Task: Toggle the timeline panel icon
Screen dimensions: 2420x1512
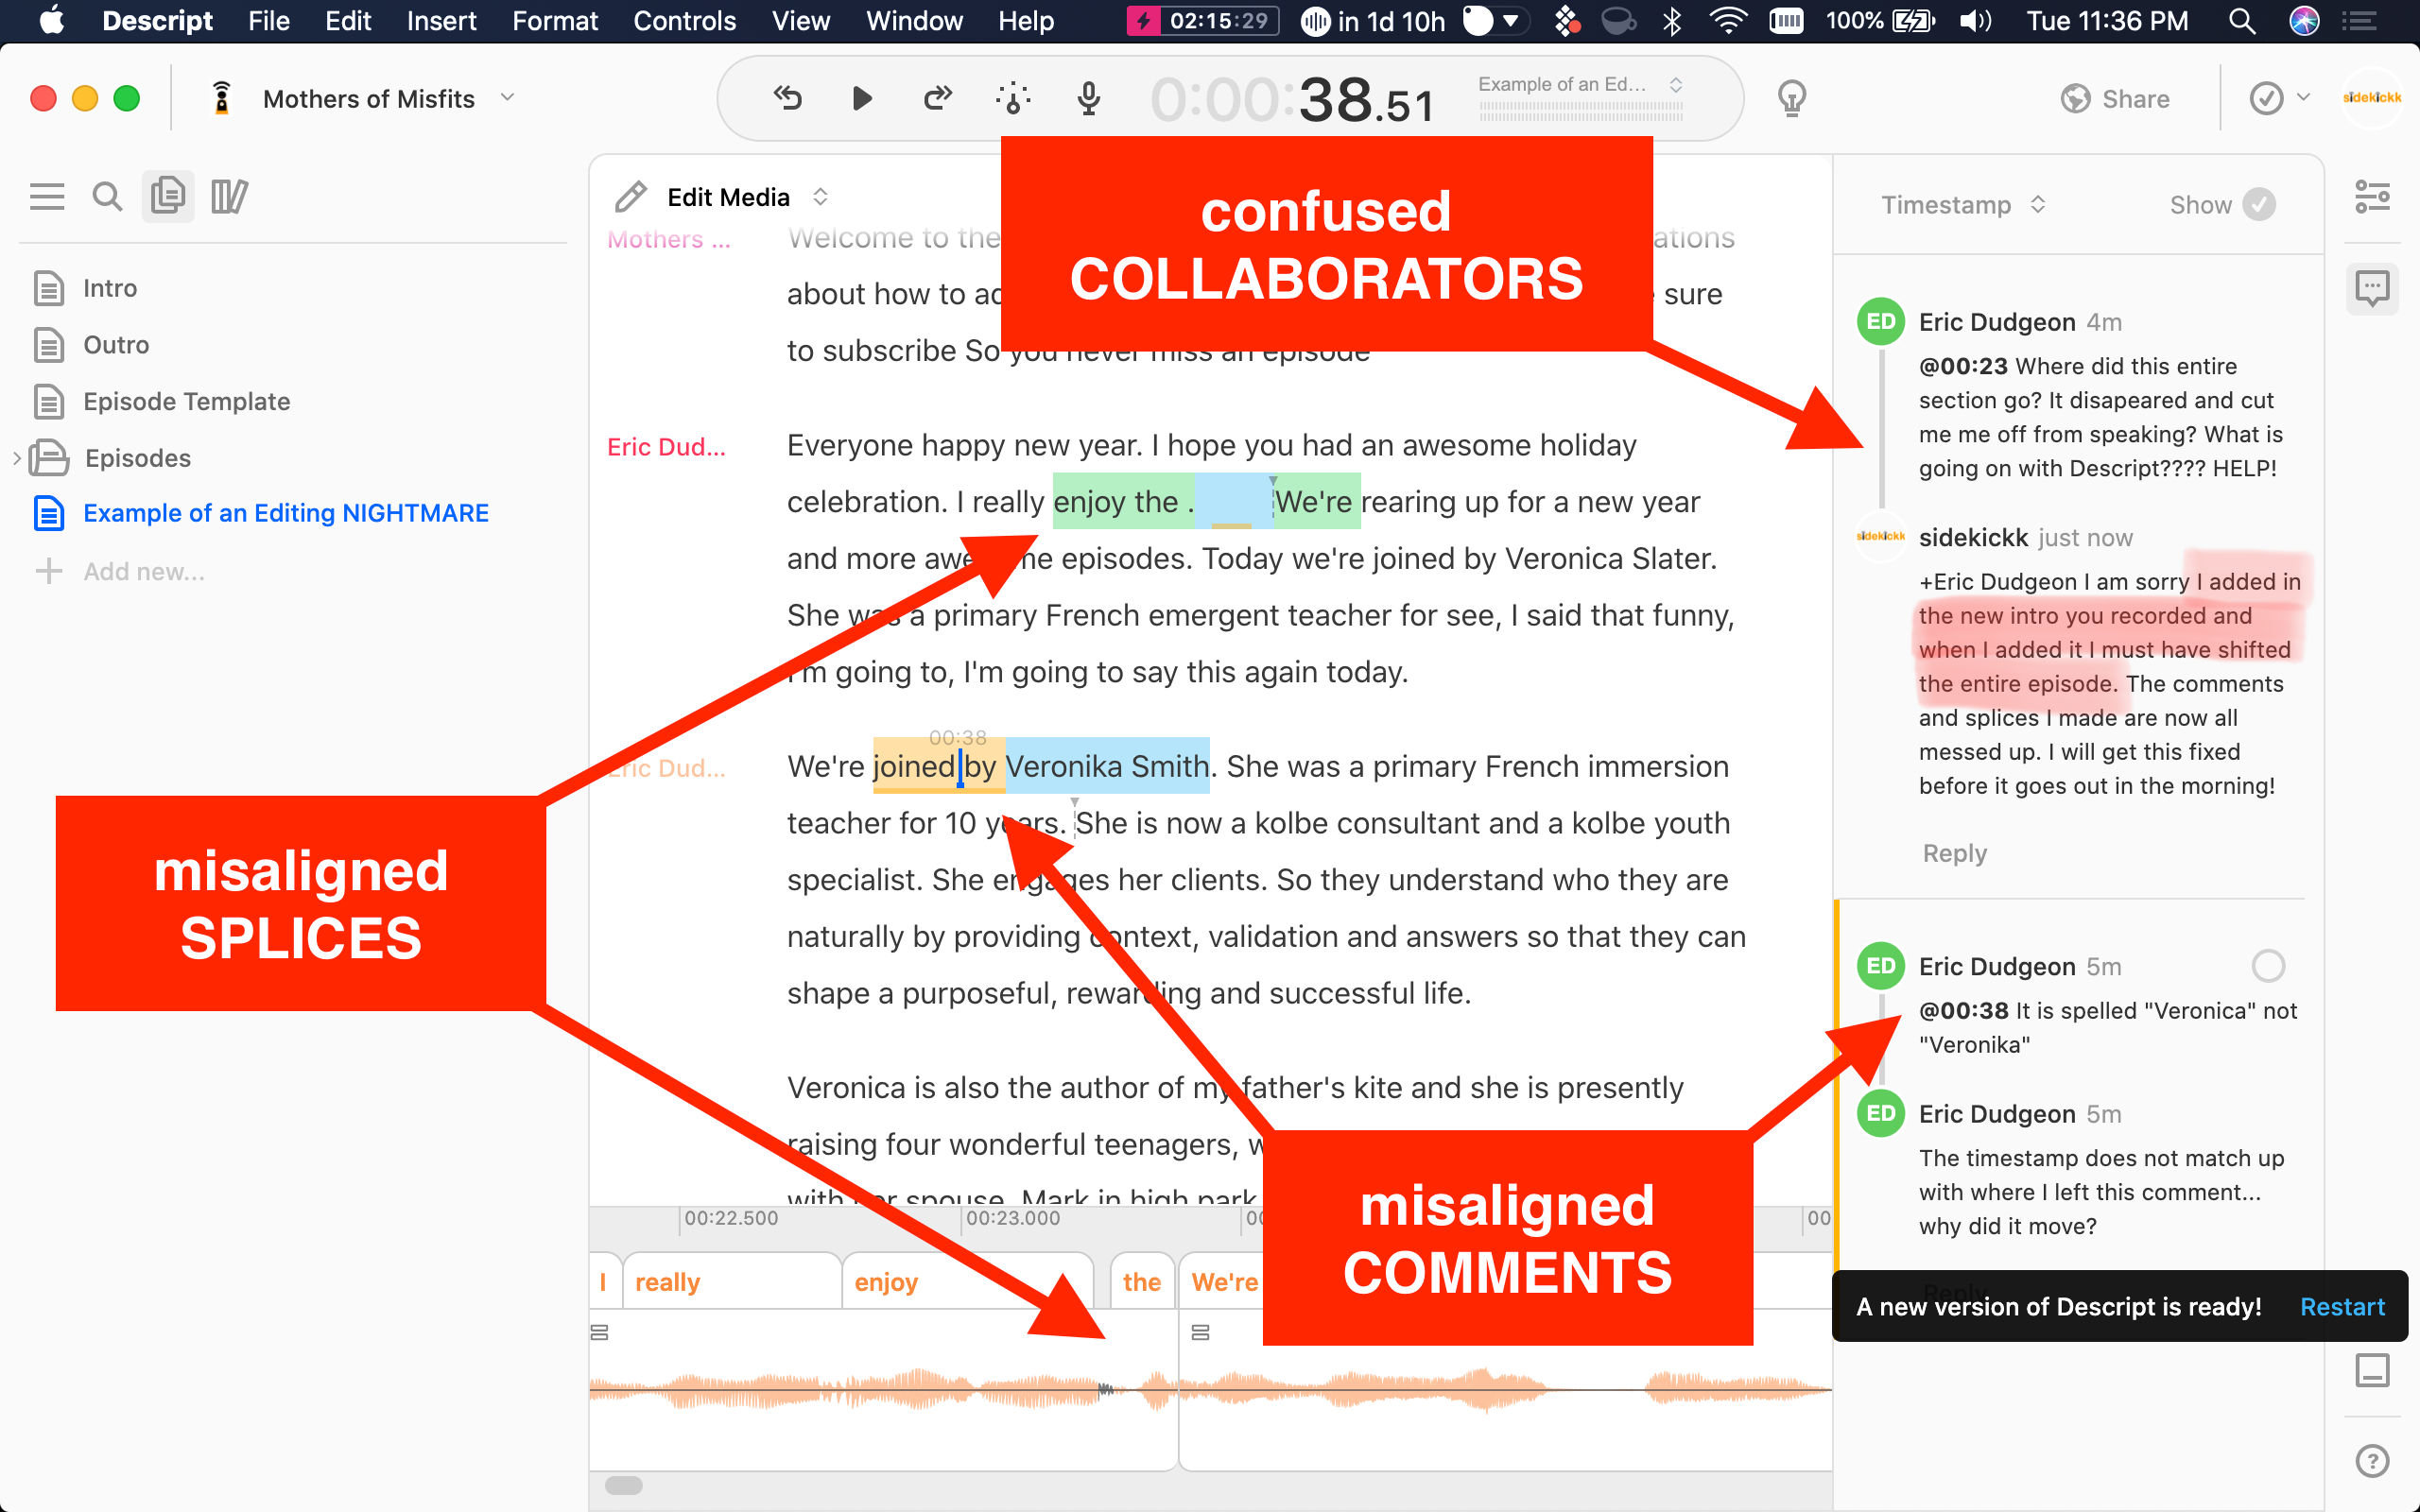Action: click(2372, 1370)
